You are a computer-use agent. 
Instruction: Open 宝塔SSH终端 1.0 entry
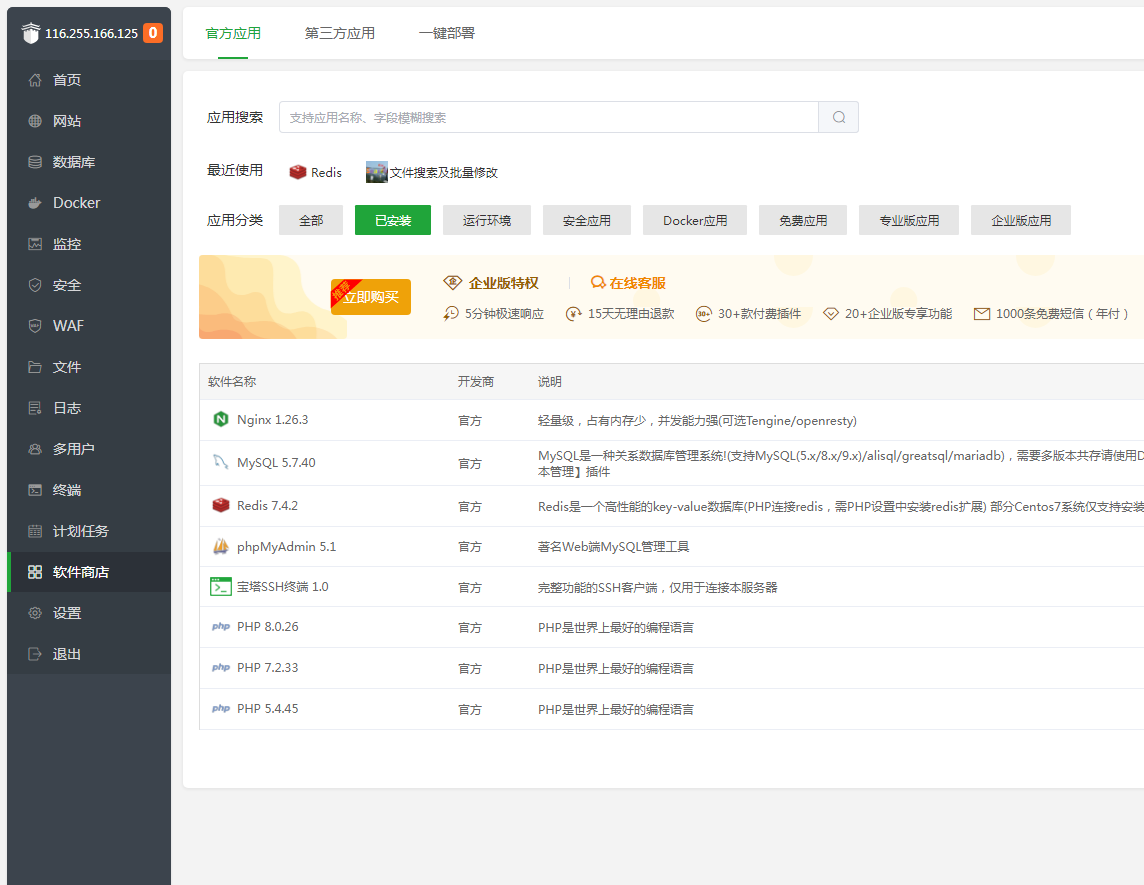click(282, 587)
